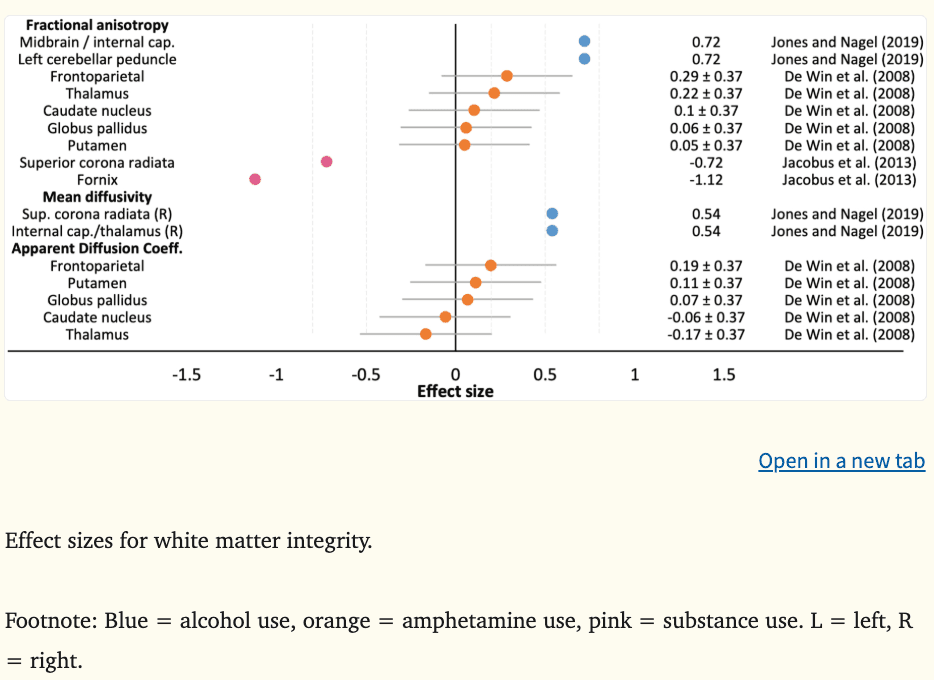Click the Mean diffusivity section heading
This screenshot has width=934, height=680.
pyautogui.click(x=97, y=197)
